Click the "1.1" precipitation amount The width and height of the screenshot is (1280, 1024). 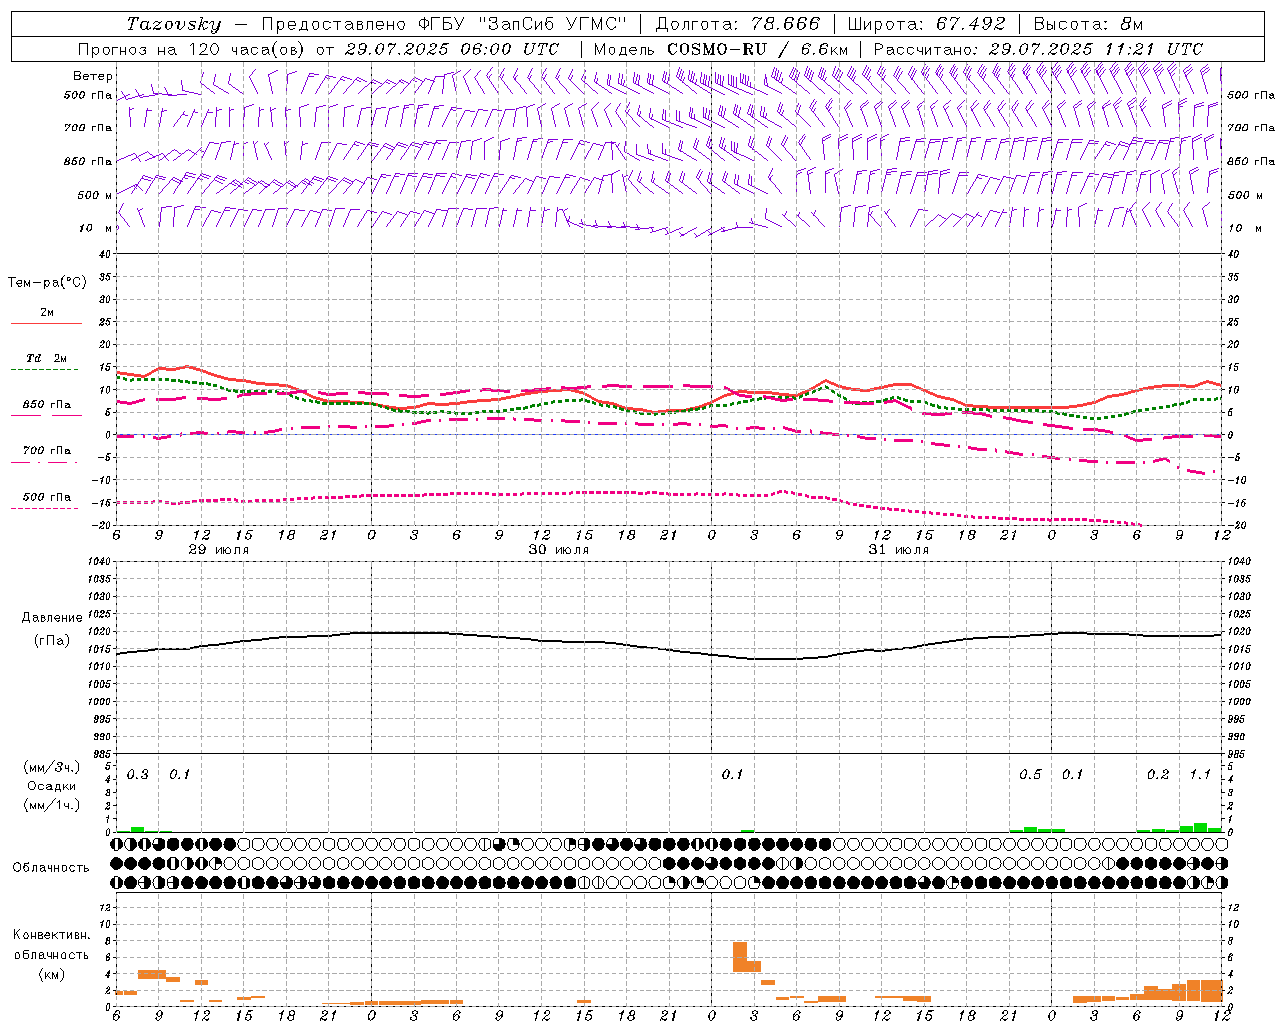(x=1200, y=775)
